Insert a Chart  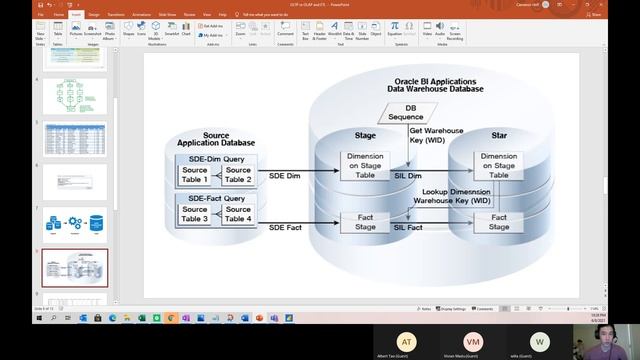click(x=186, y=29)
